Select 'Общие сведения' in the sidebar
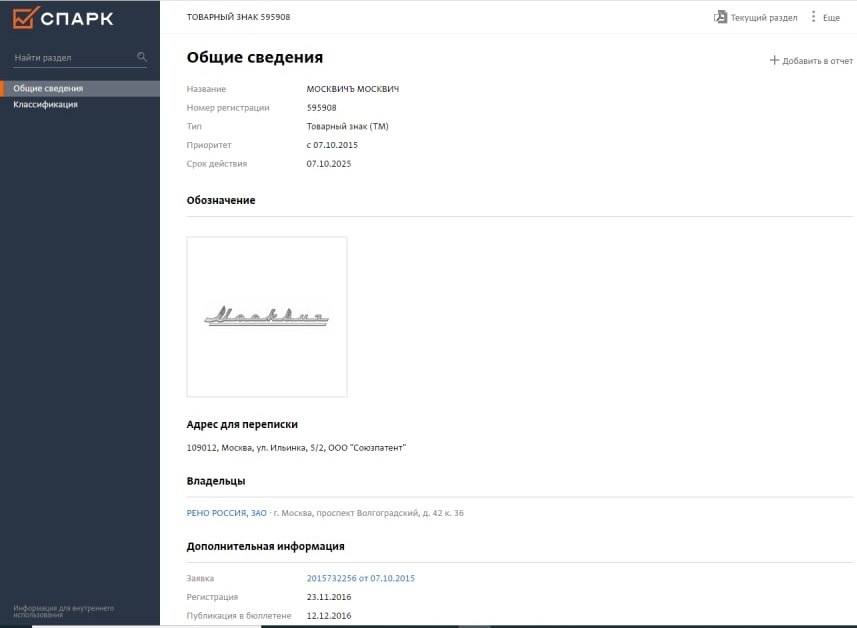The width and height of the screenshot is (857, 628). coord(80,89)
